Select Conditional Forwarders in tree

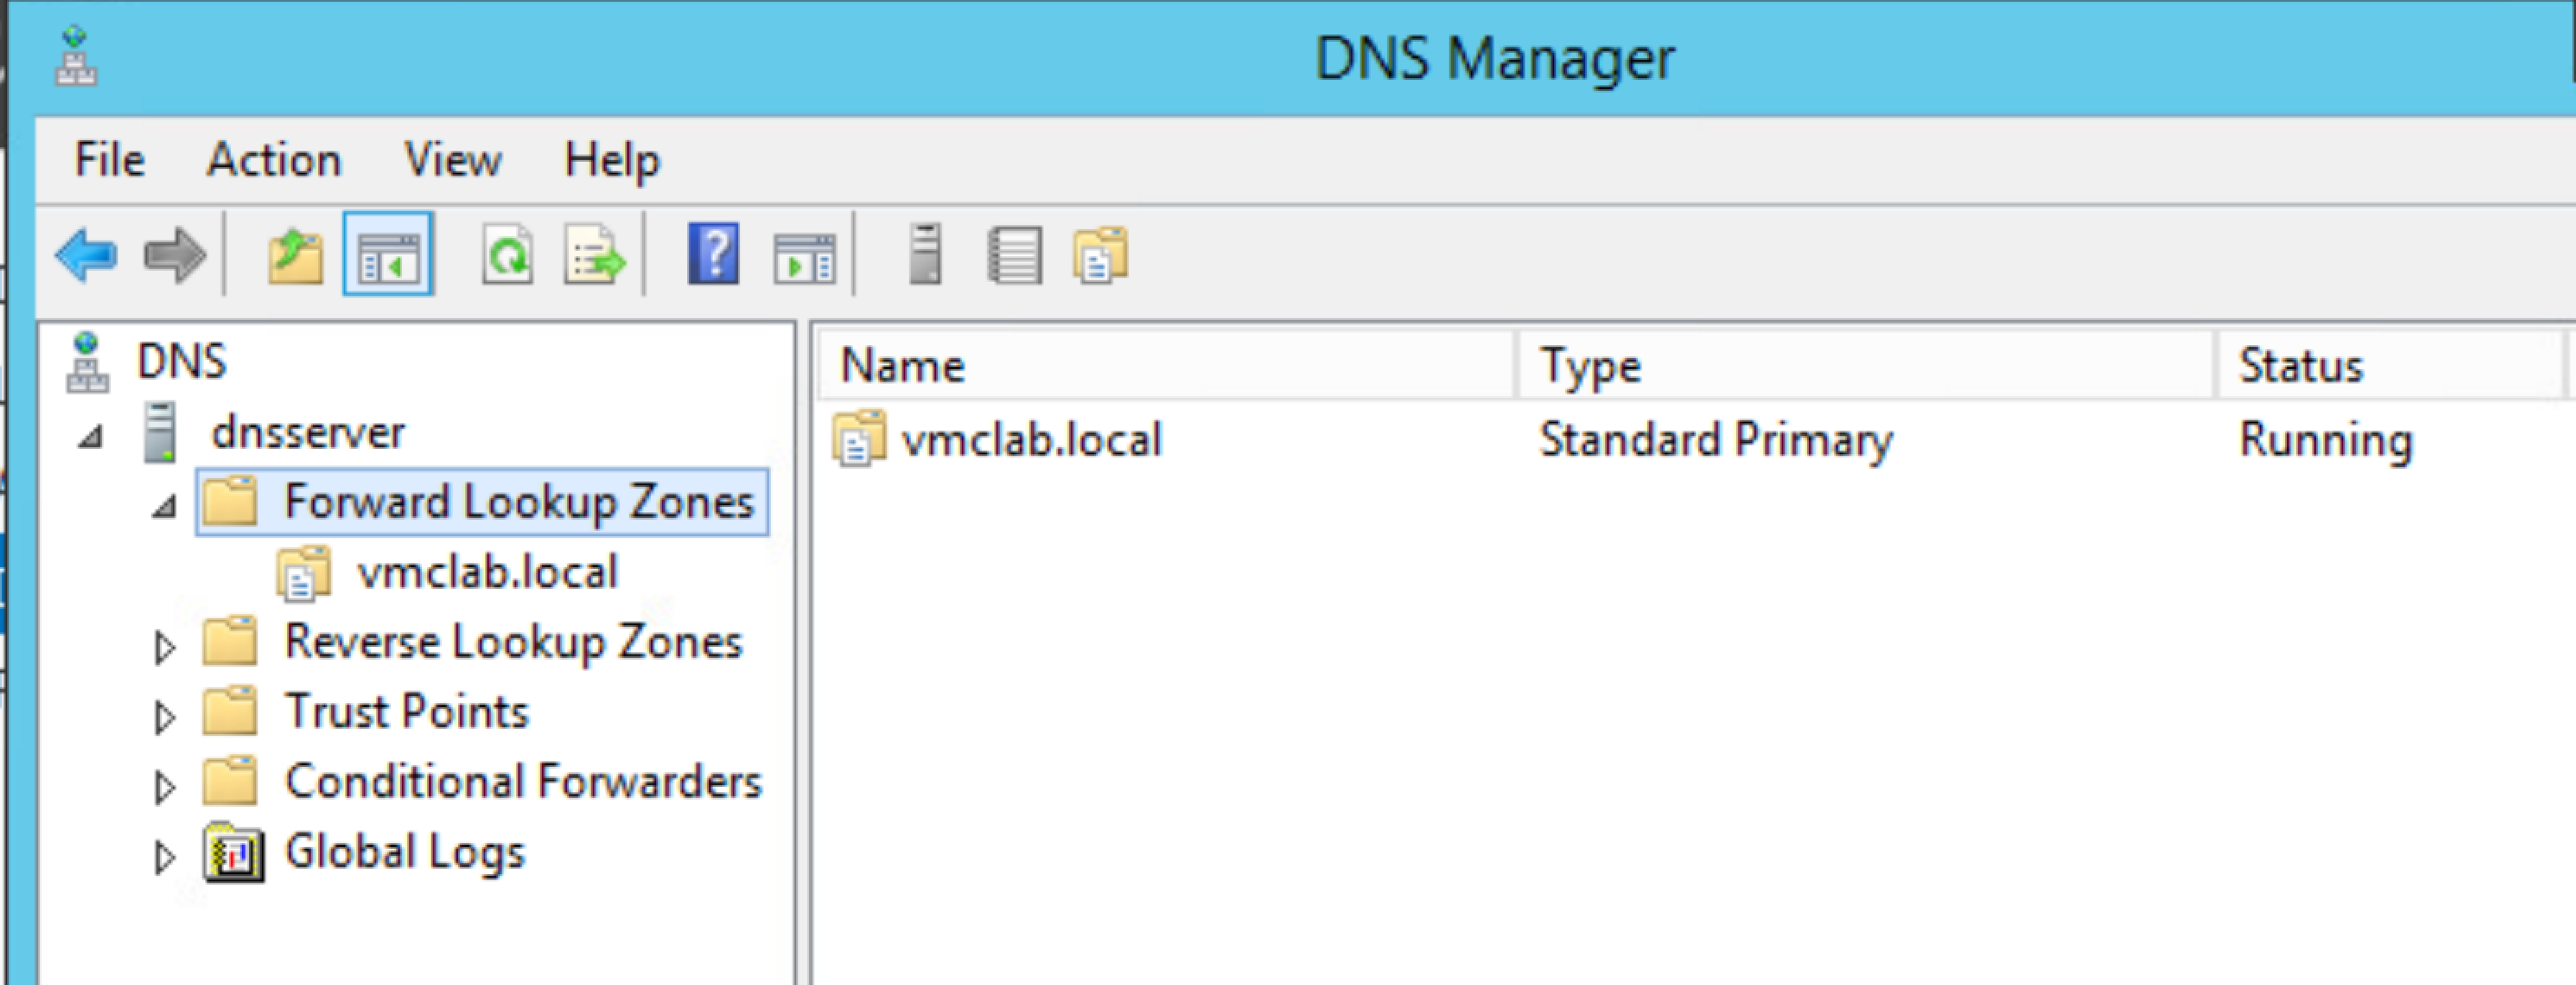coord(523,782)
